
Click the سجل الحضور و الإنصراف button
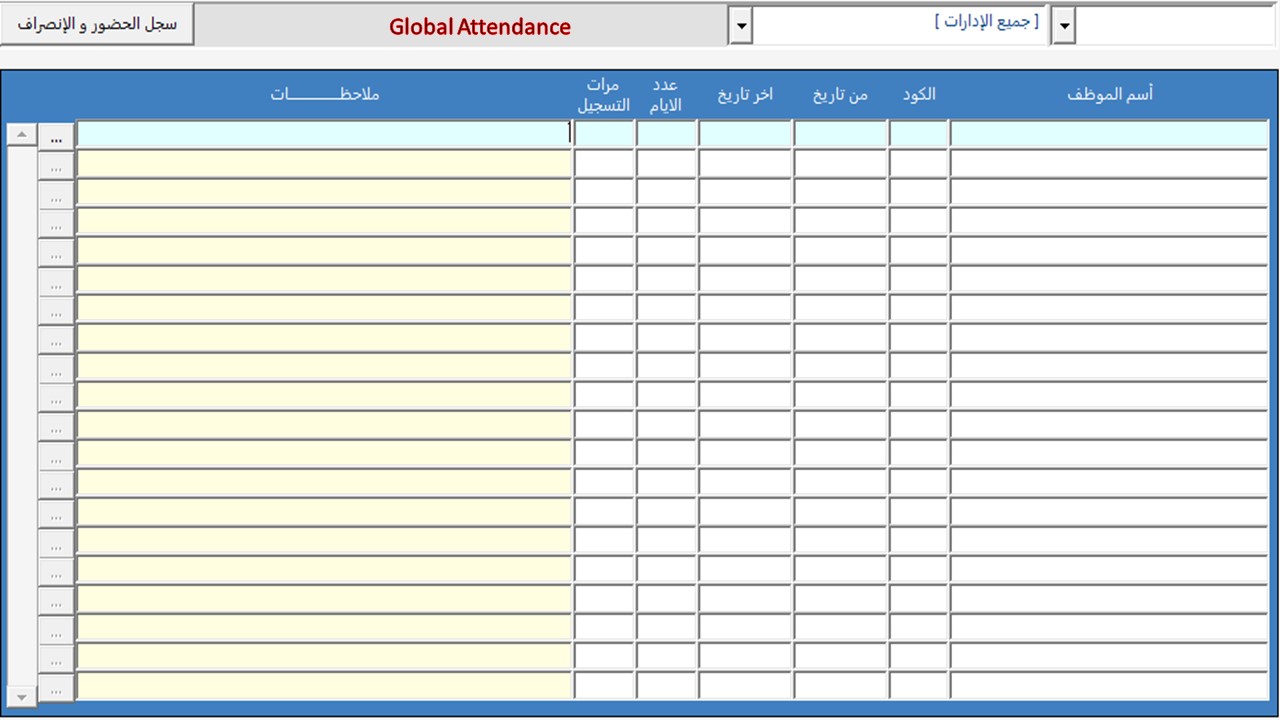click(97, 24)
